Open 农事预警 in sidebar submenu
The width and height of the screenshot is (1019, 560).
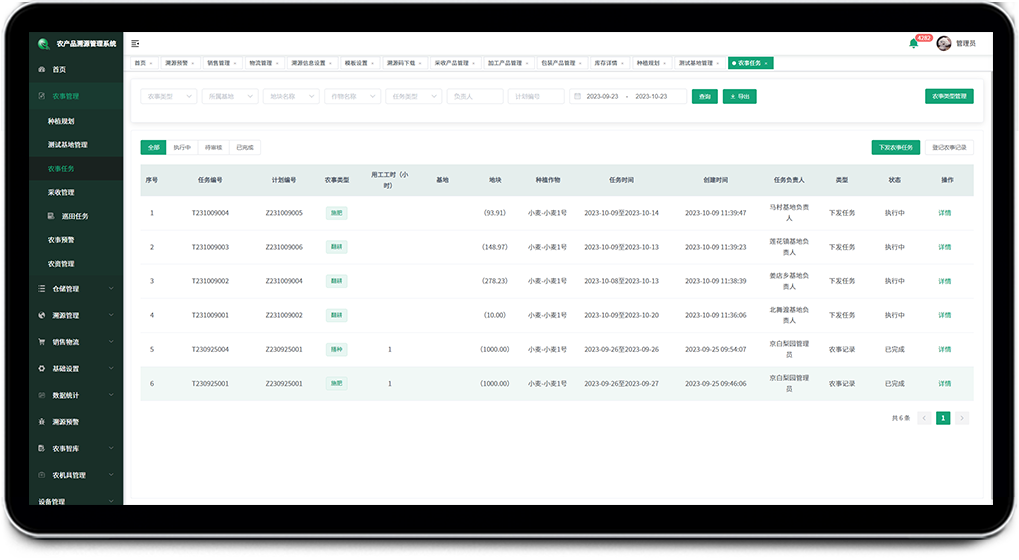60,240
